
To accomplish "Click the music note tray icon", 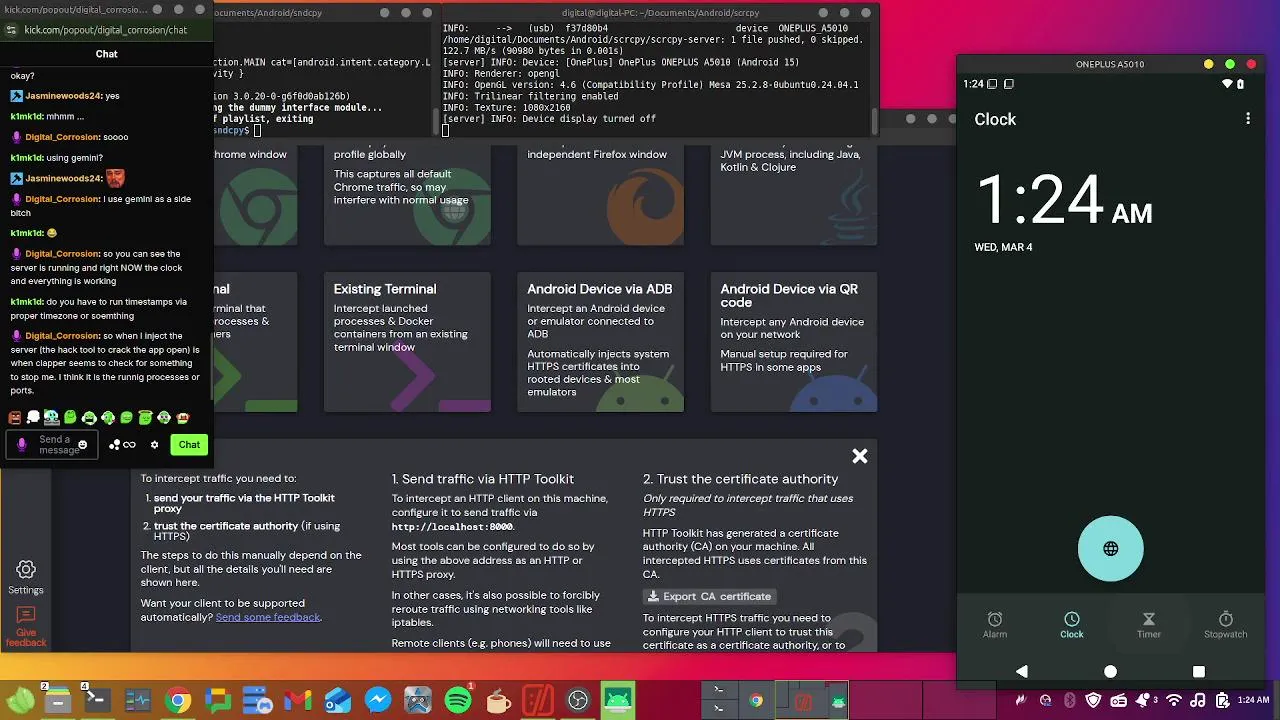I will pos(1197,701).
